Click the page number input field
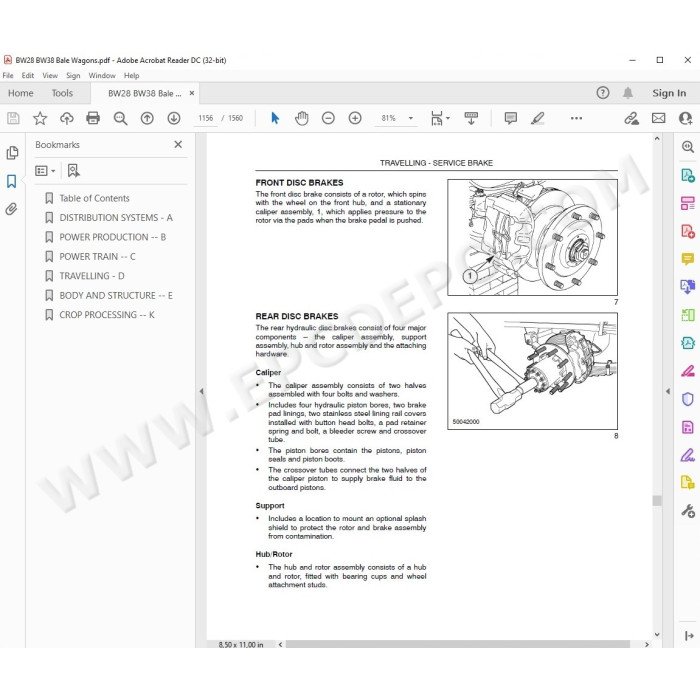 pos(206,118)
